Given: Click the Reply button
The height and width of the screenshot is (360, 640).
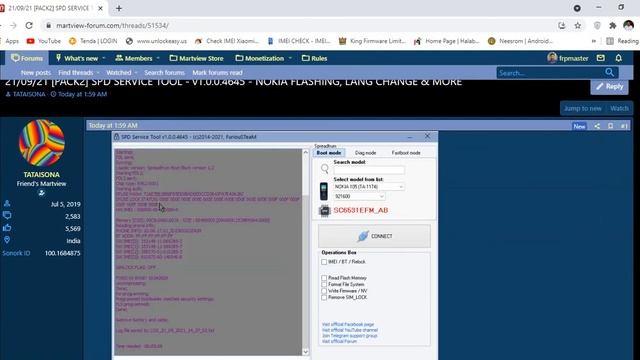Looking at the screenshot, I should [609, 87].
